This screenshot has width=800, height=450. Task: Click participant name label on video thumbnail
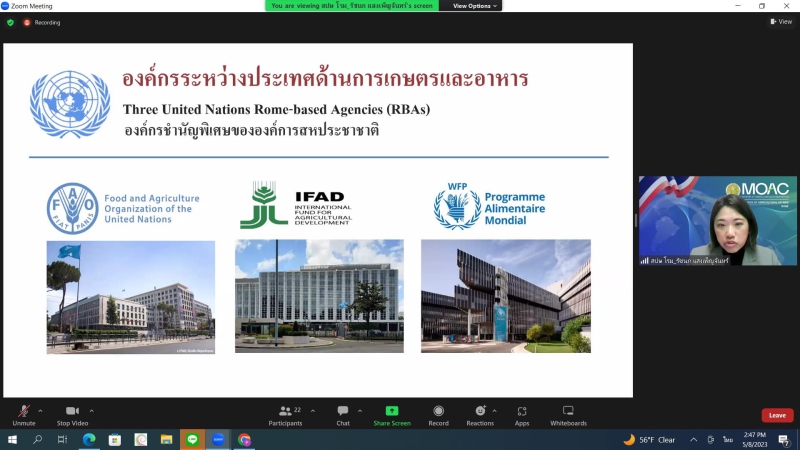coord(685,260)
